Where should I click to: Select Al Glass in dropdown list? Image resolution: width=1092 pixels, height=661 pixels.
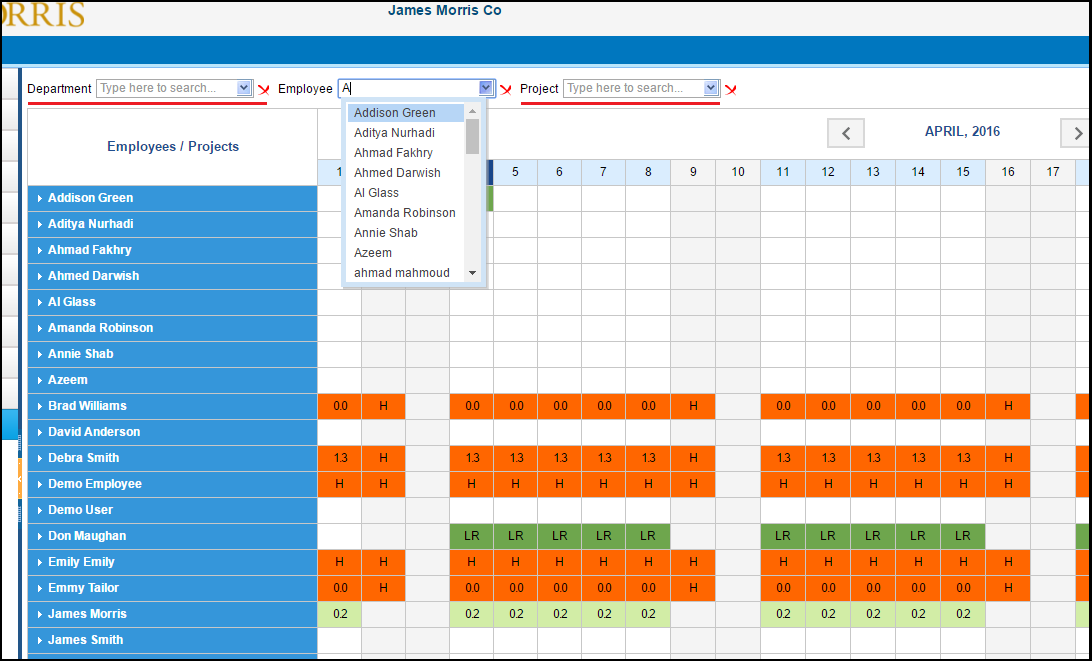pyautogui.click(x=405, y=193)
